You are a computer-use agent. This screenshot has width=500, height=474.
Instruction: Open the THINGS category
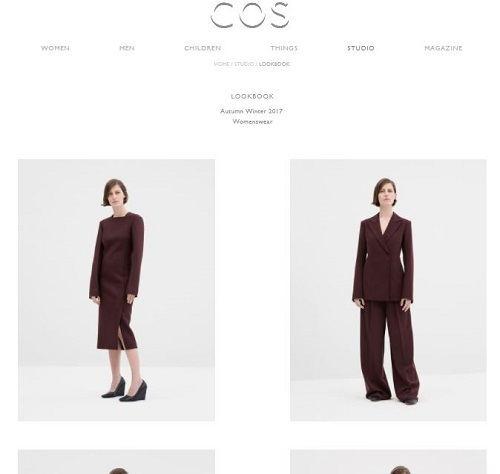(x=284, y=48)
